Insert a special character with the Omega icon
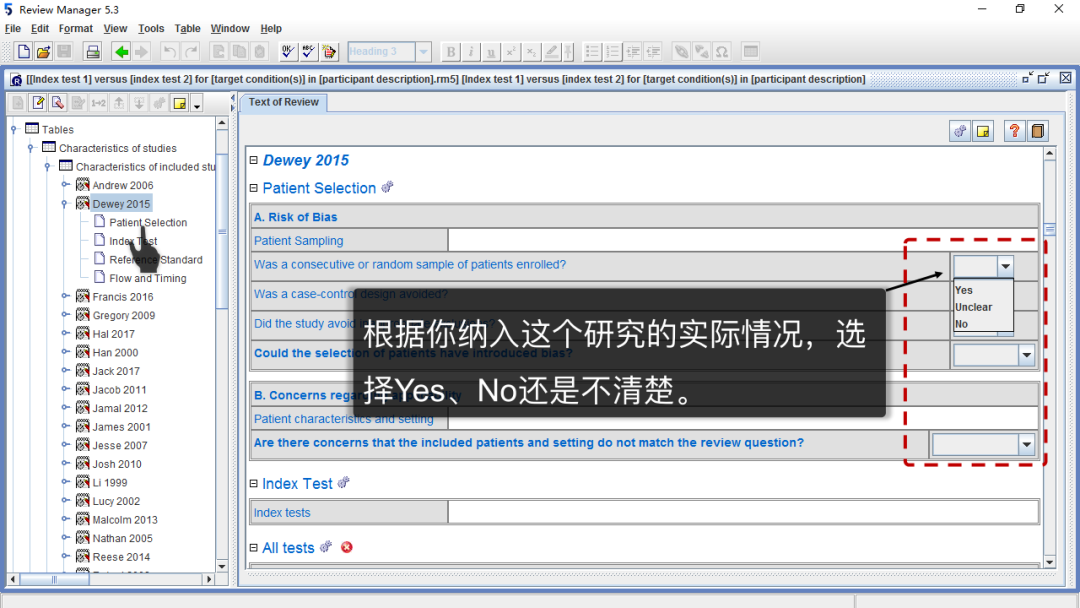The width and height of the screenshot is (1080, 608). [720, 51]
